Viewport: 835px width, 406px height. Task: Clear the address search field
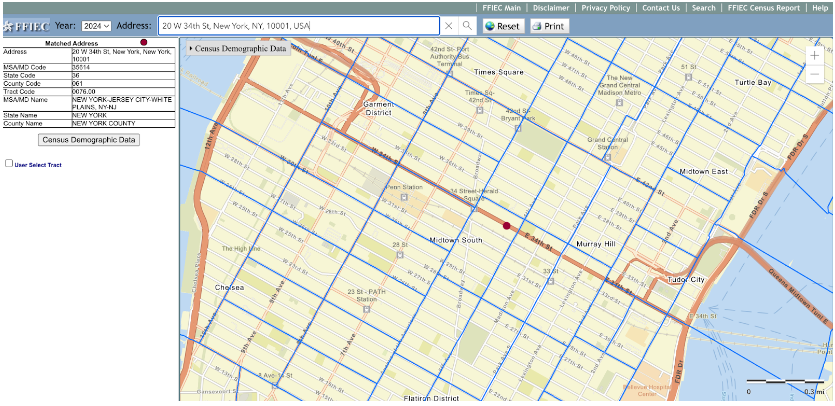(448, 26)
